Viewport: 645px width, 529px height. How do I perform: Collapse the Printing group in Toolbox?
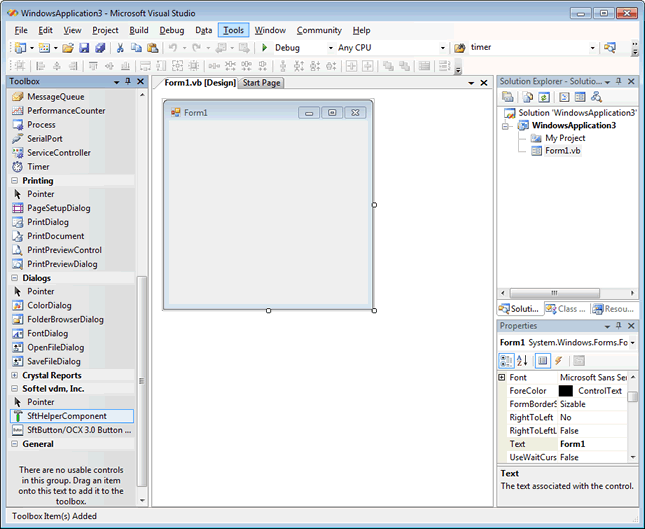[x=14, y=181]
